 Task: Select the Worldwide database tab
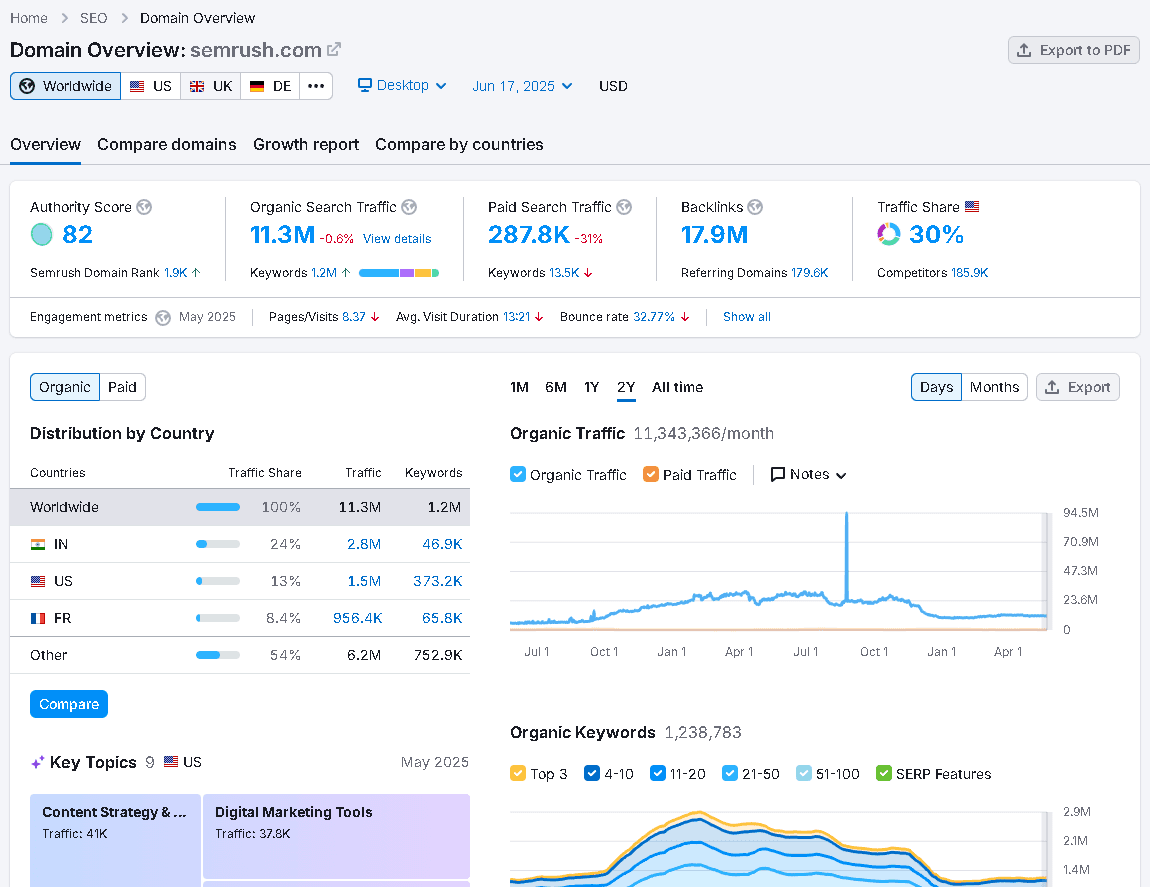pyautogui.click(x=65, y=86)
